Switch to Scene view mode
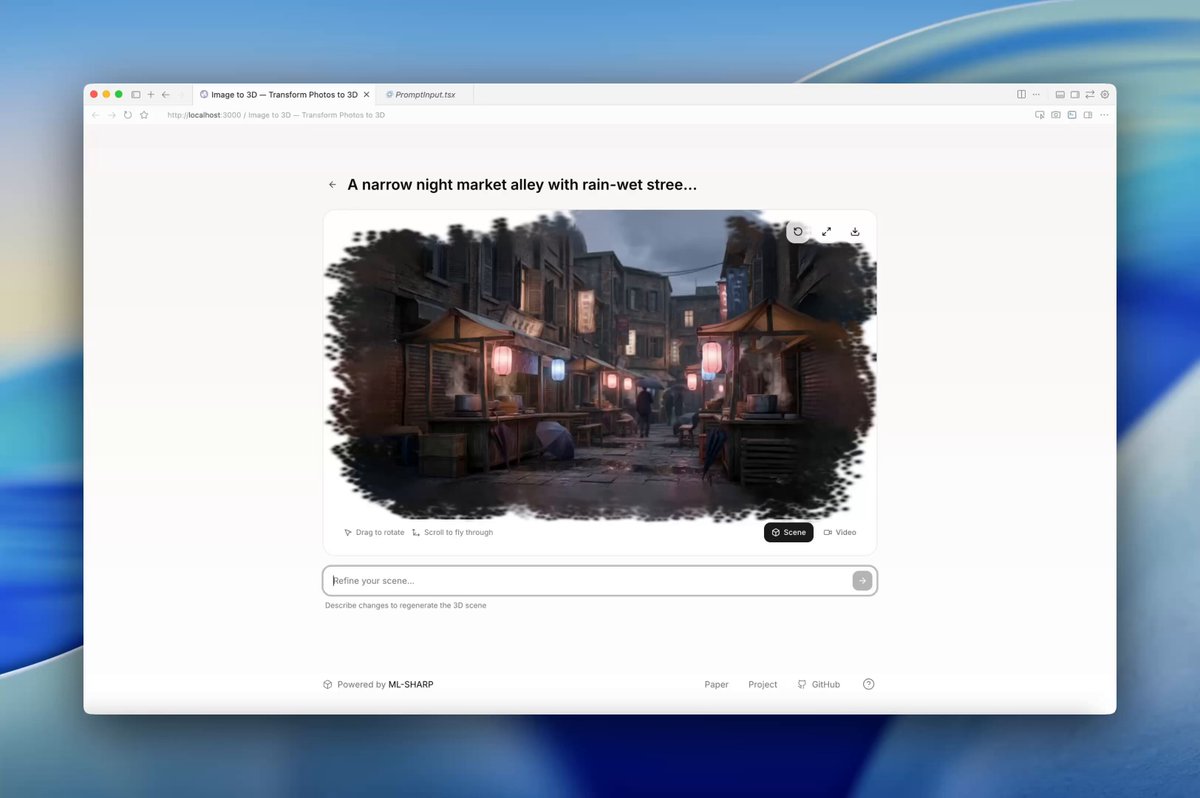The height and width of the screenshot is (798, 1200). (788, 533)
